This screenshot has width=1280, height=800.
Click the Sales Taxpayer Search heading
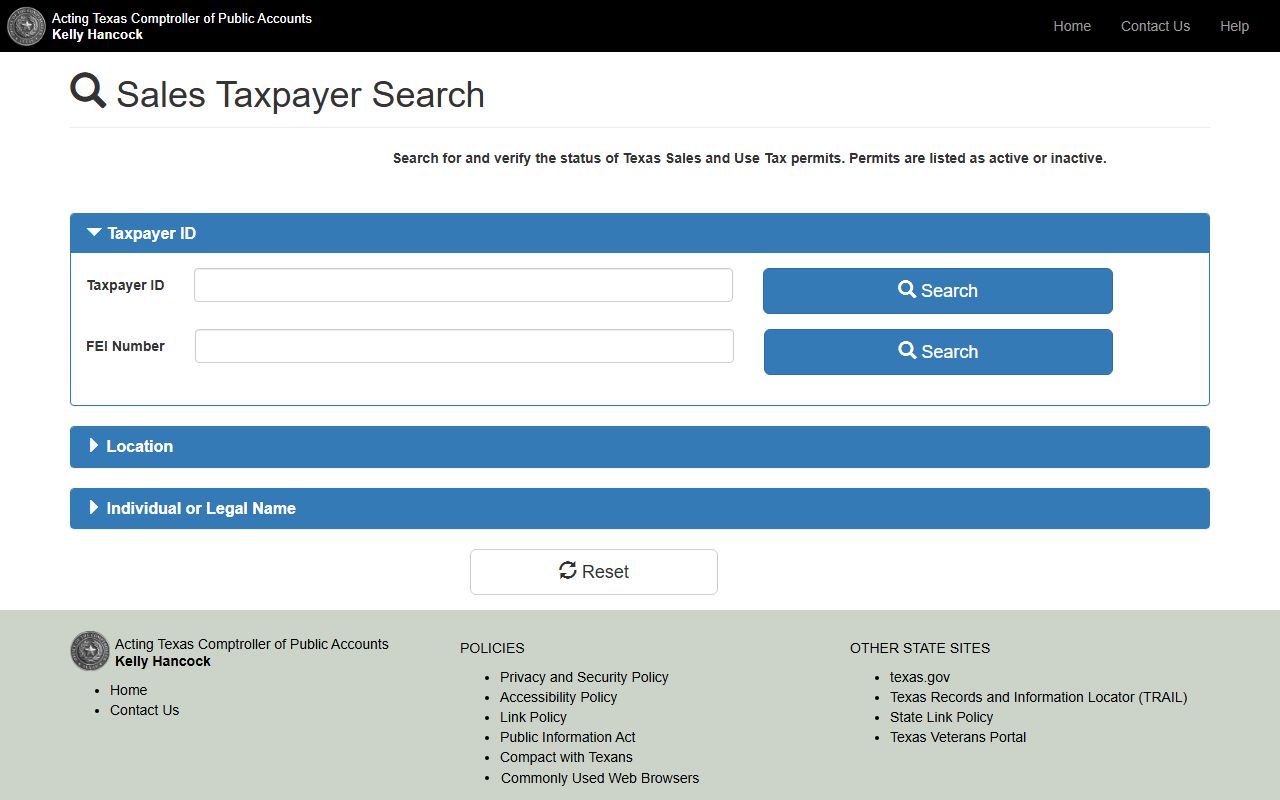(x=300, y=95)
